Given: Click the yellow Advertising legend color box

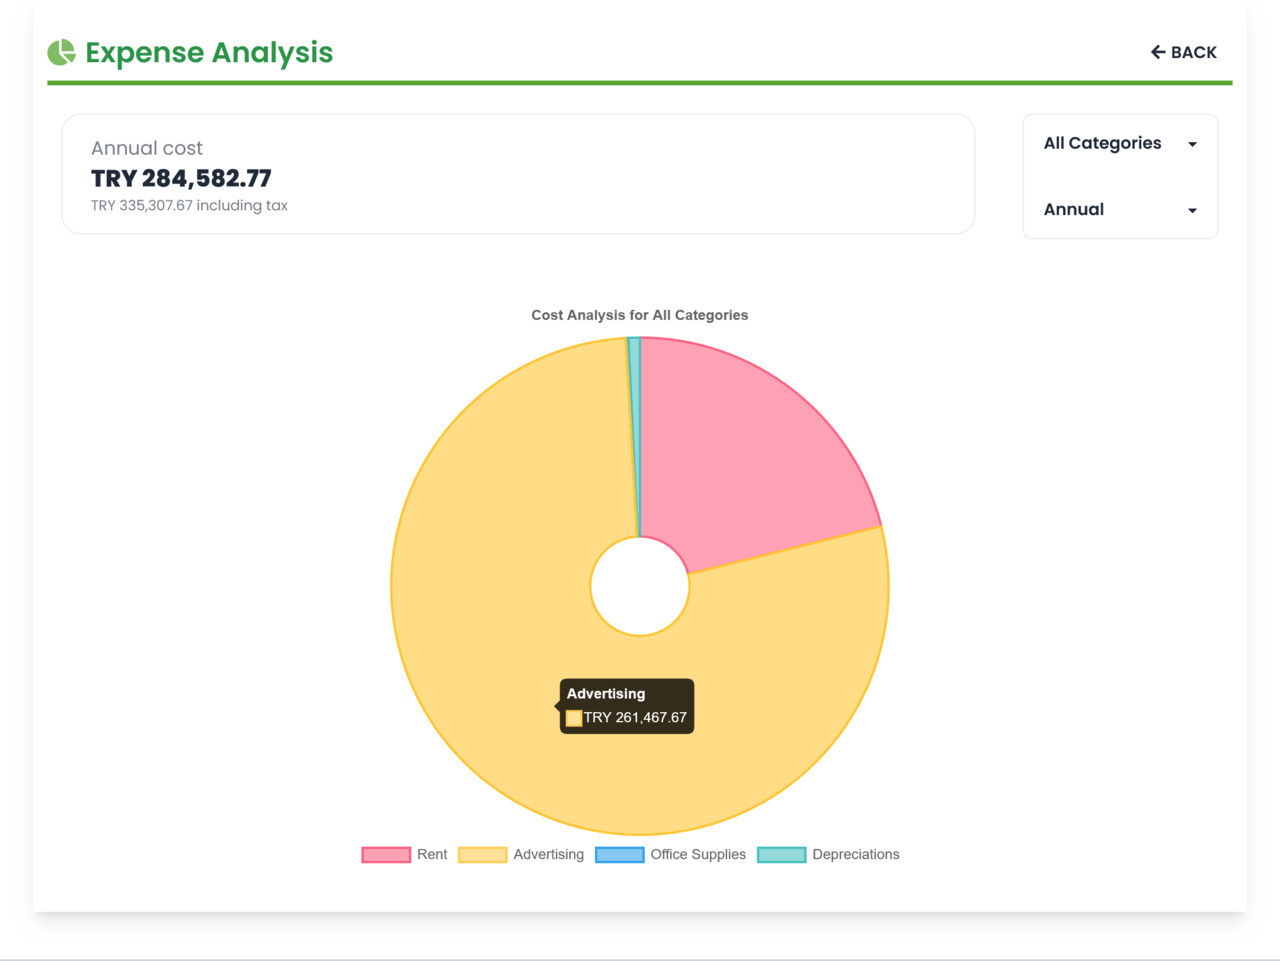Looking at the screenshot, I should pos(482,855).
